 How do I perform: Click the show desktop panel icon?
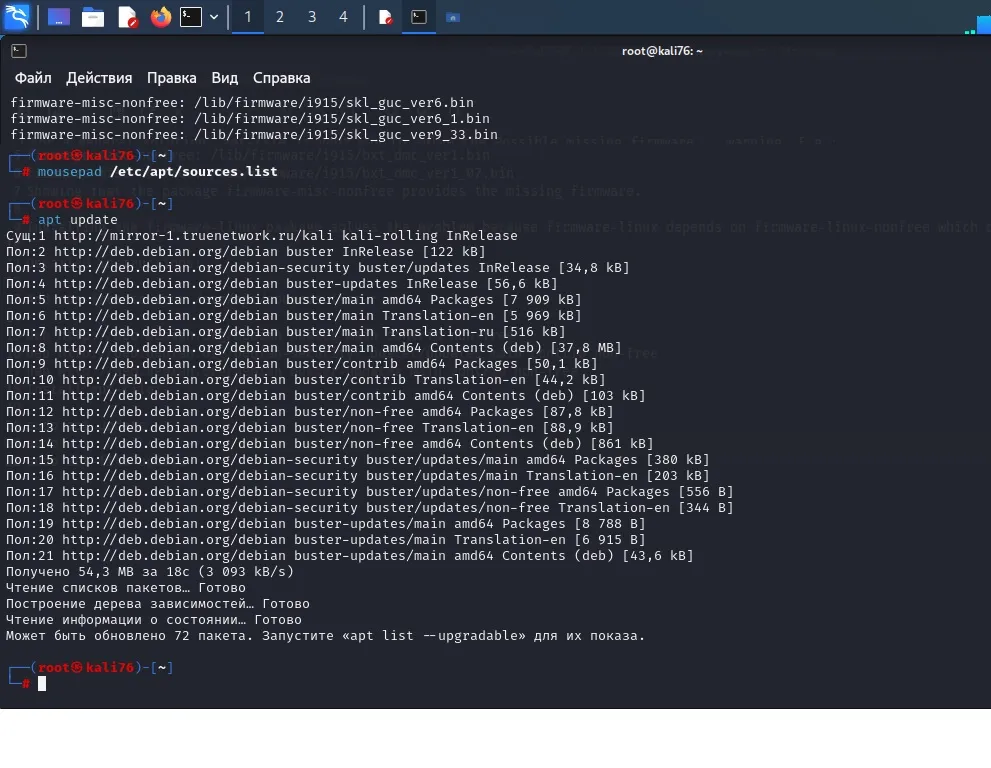coord(59,17)
